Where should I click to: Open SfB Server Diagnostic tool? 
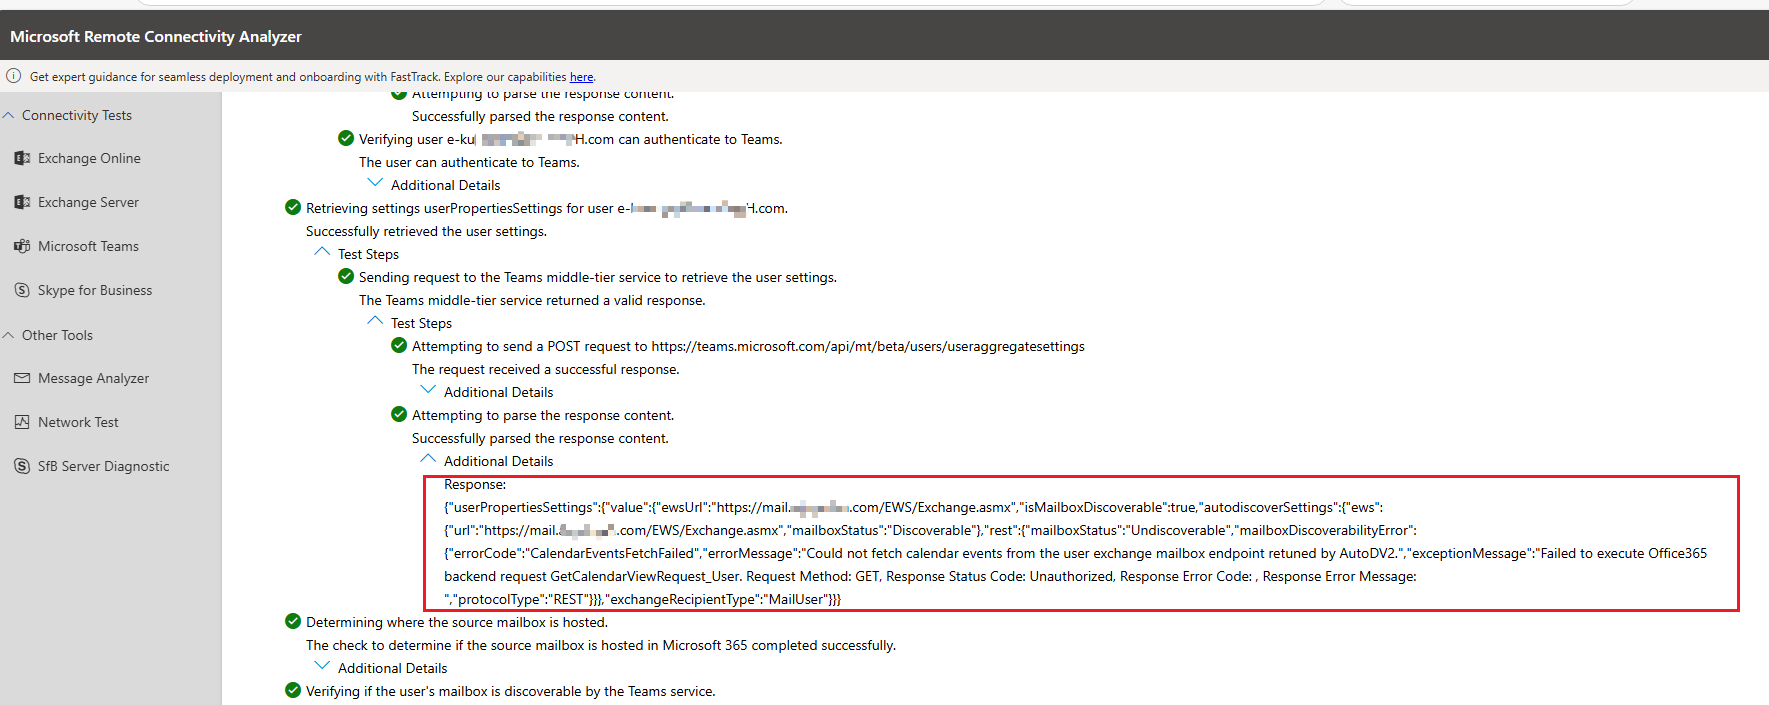(103, 466)
